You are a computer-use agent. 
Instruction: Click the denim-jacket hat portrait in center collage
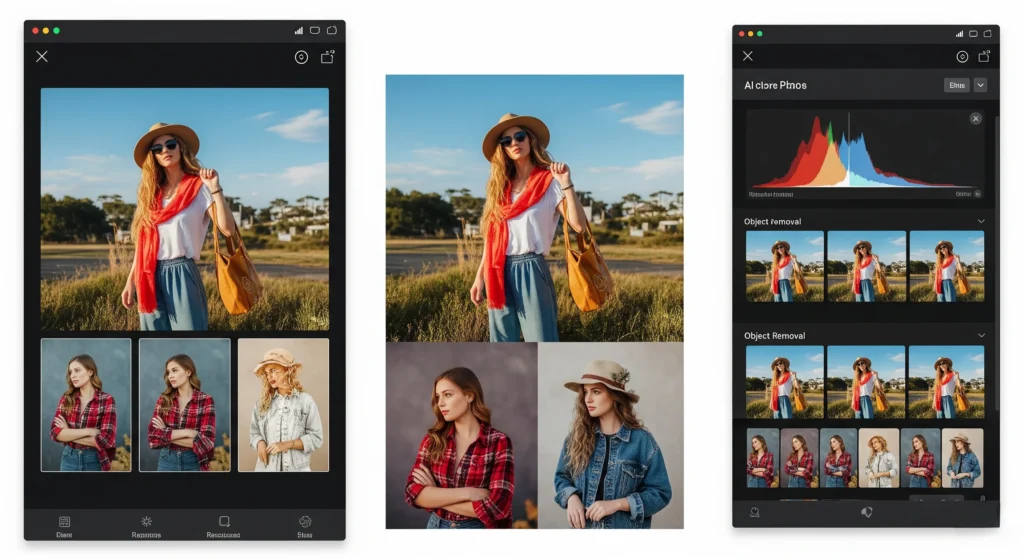click(611, 436)
